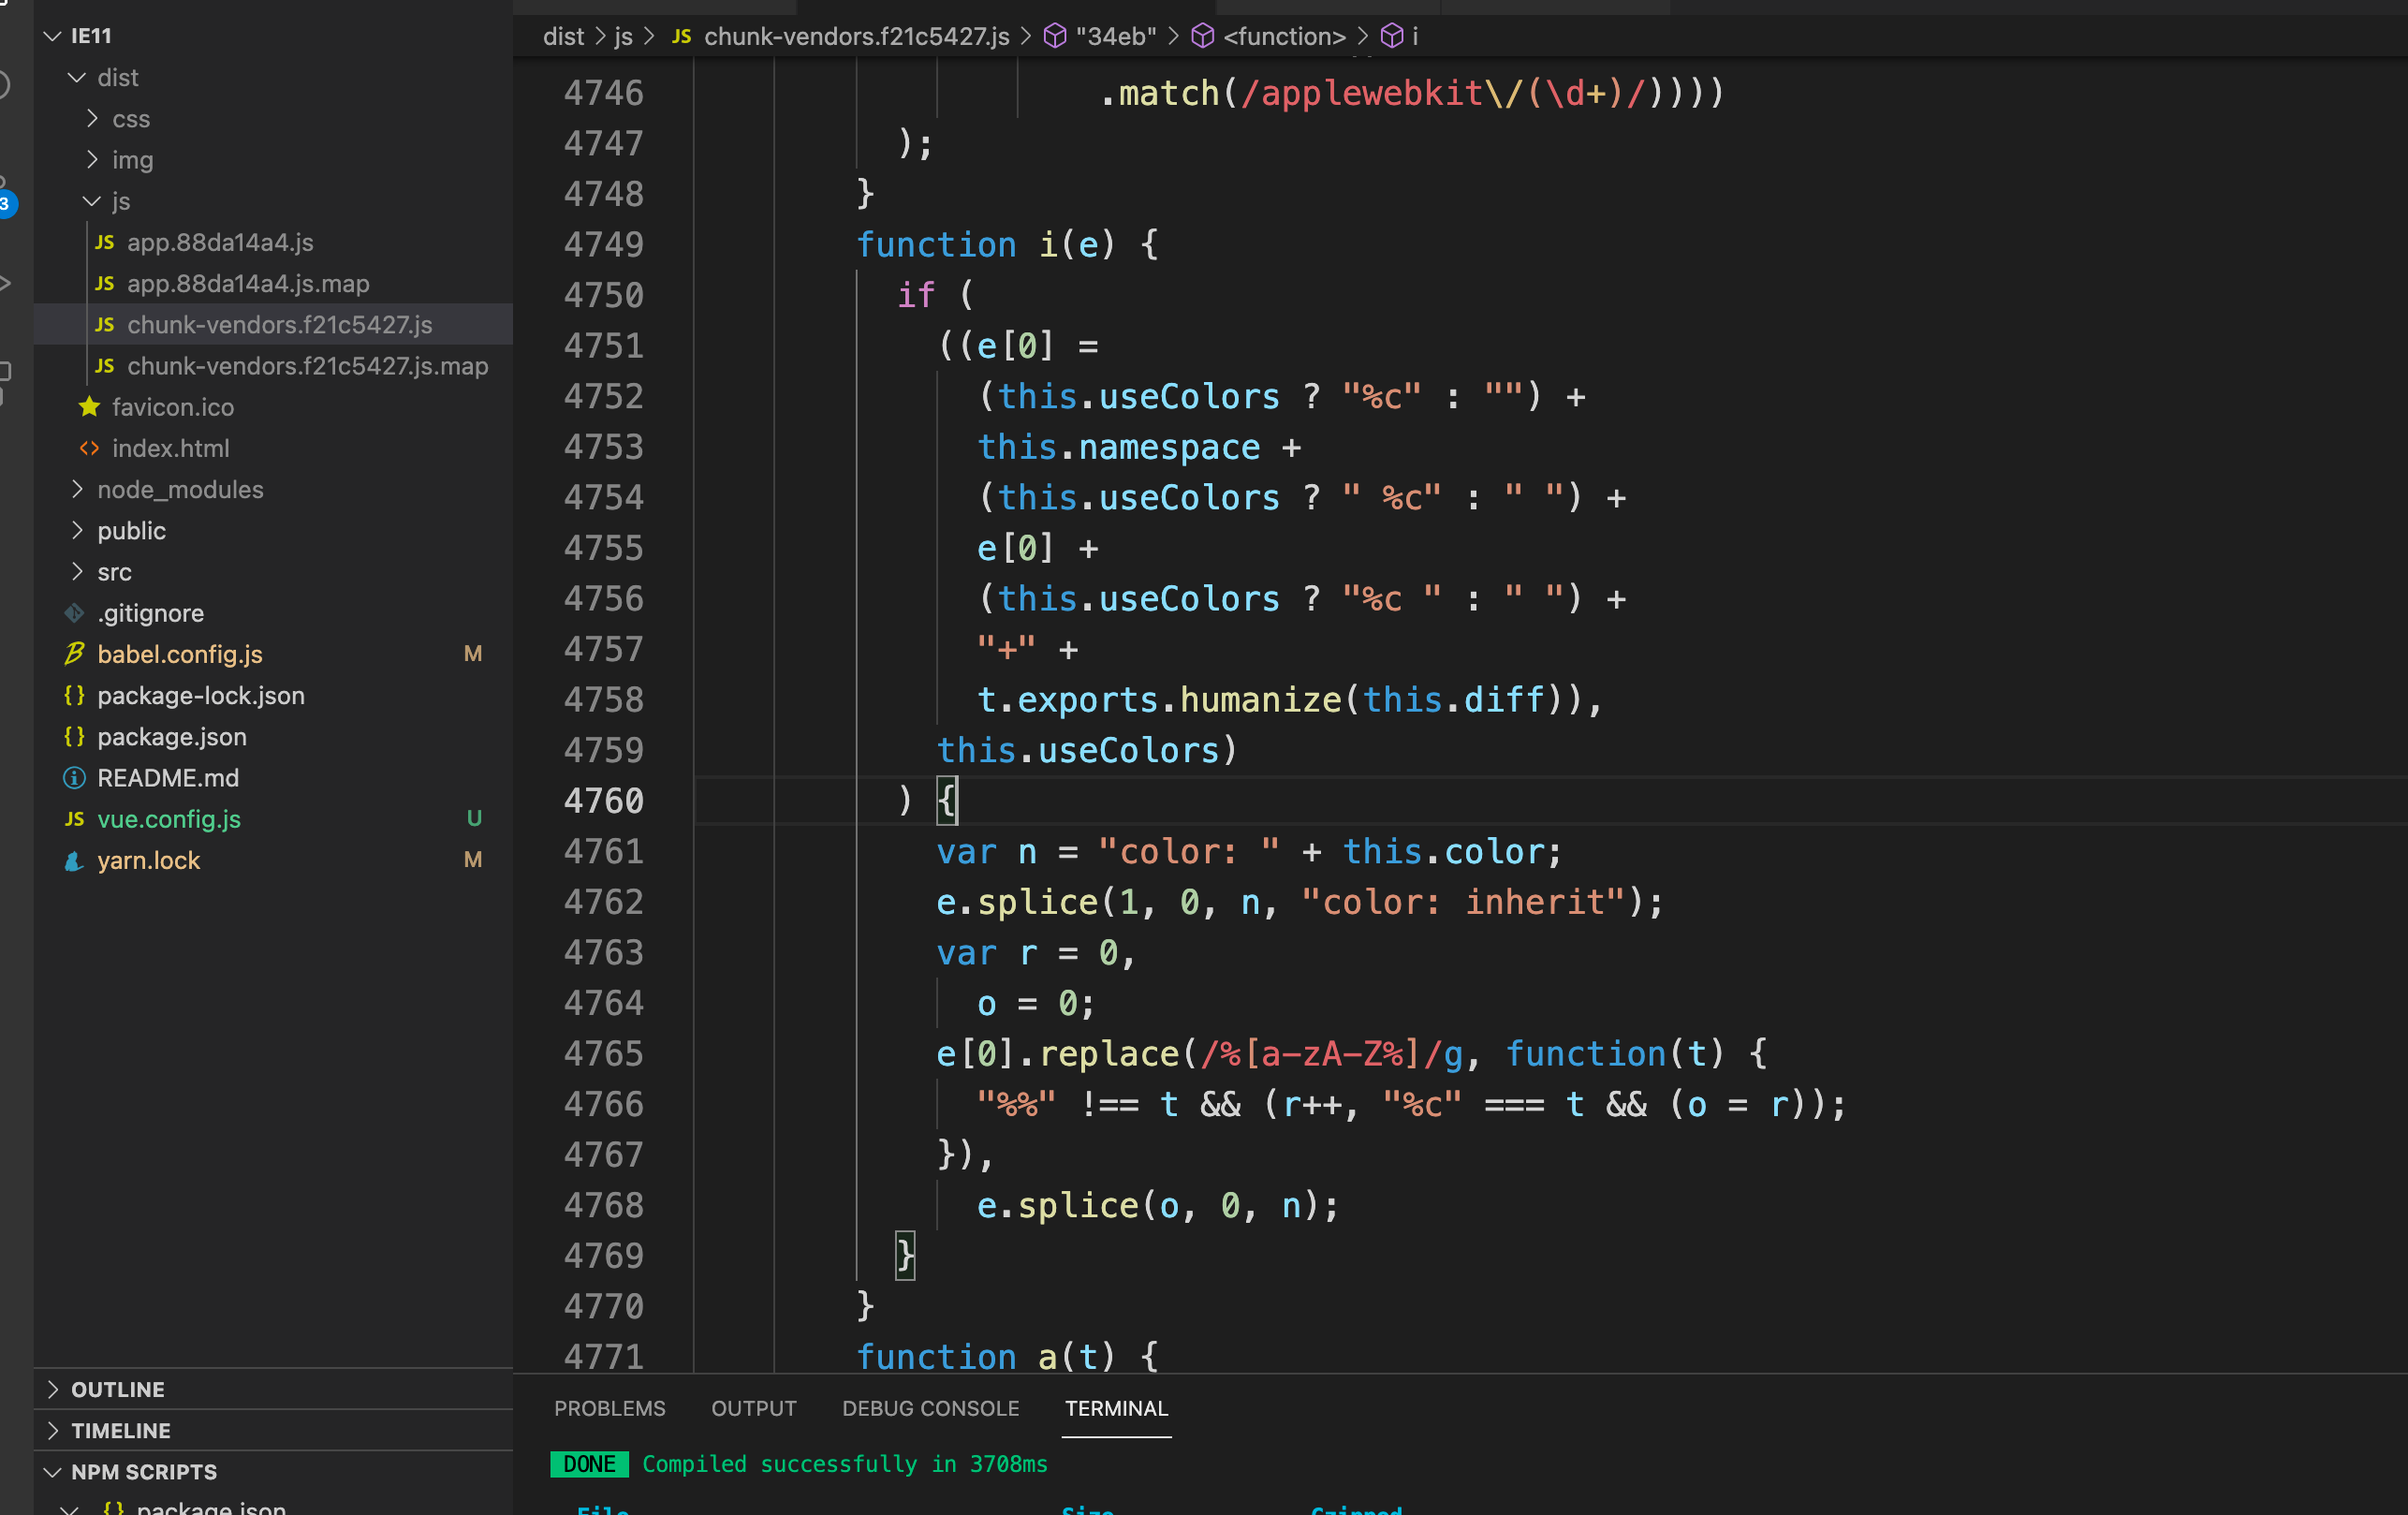Image resolution: width=2408 pixels, height=1515 pixels.
Task: Click the JS icon beside vue.config.js
Action: point(74,818)
